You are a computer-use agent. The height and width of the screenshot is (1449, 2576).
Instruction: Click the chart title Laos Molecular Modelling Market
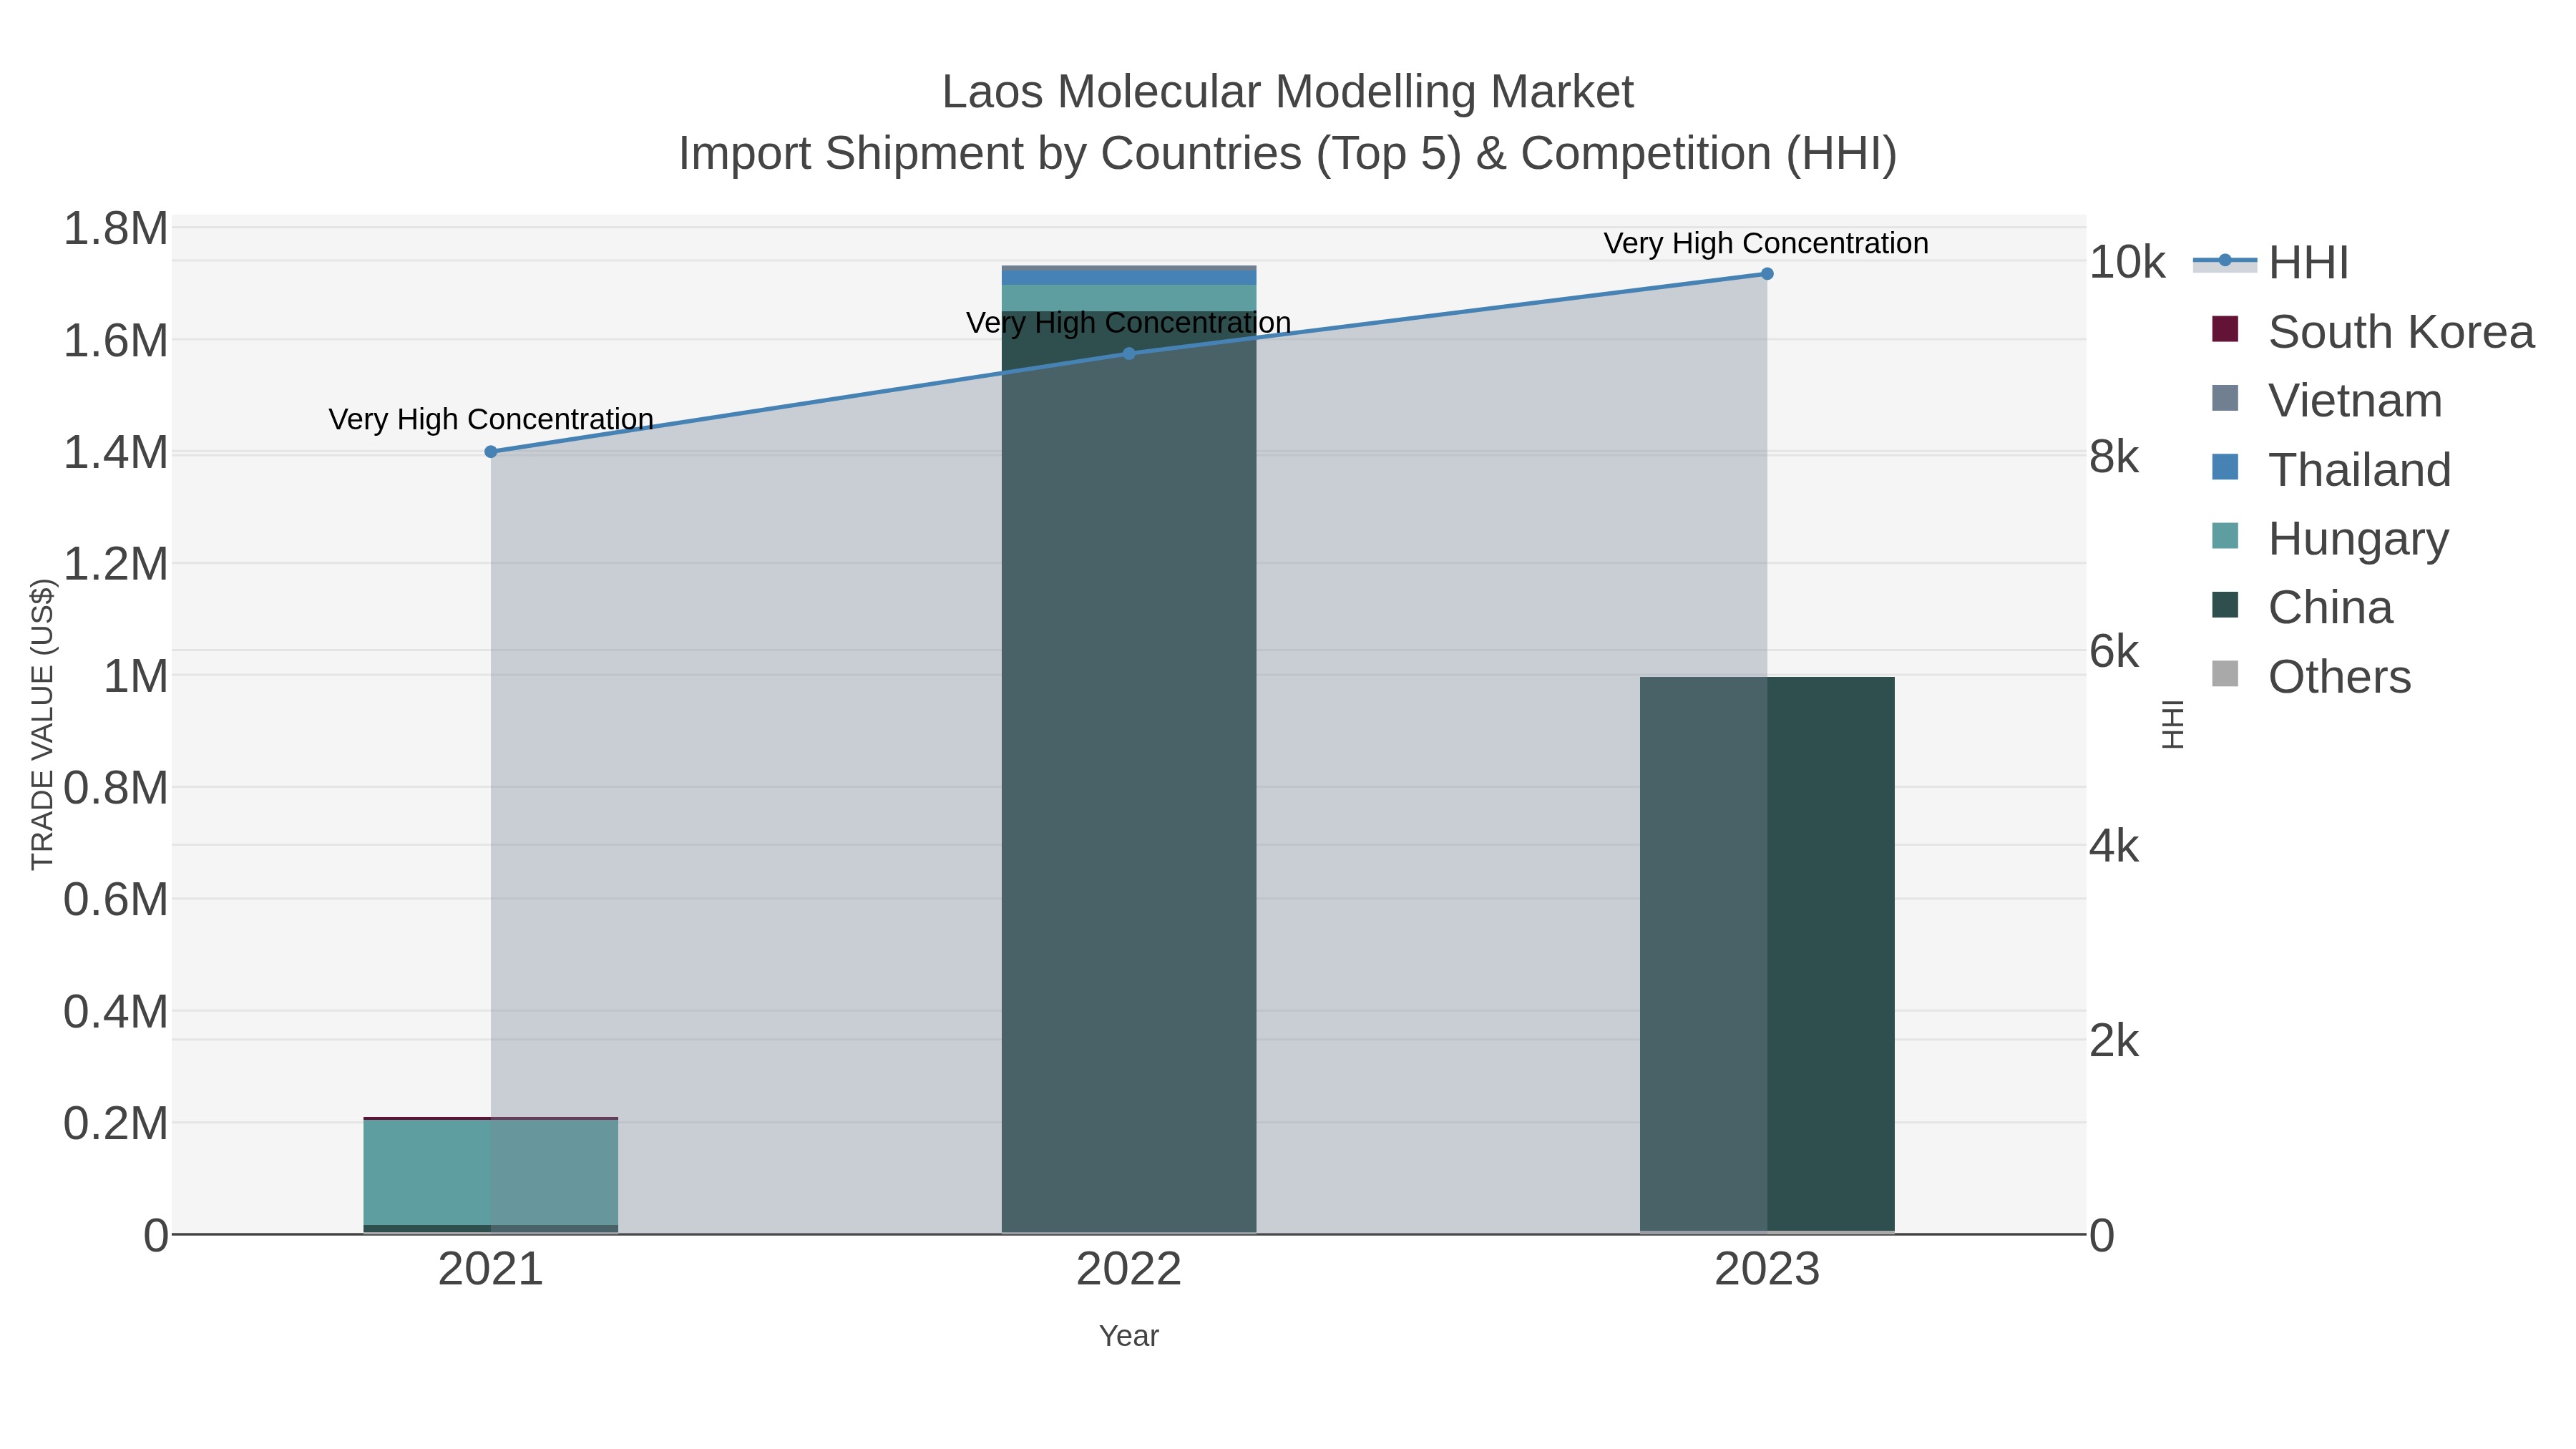click(x=1288, y=92)
